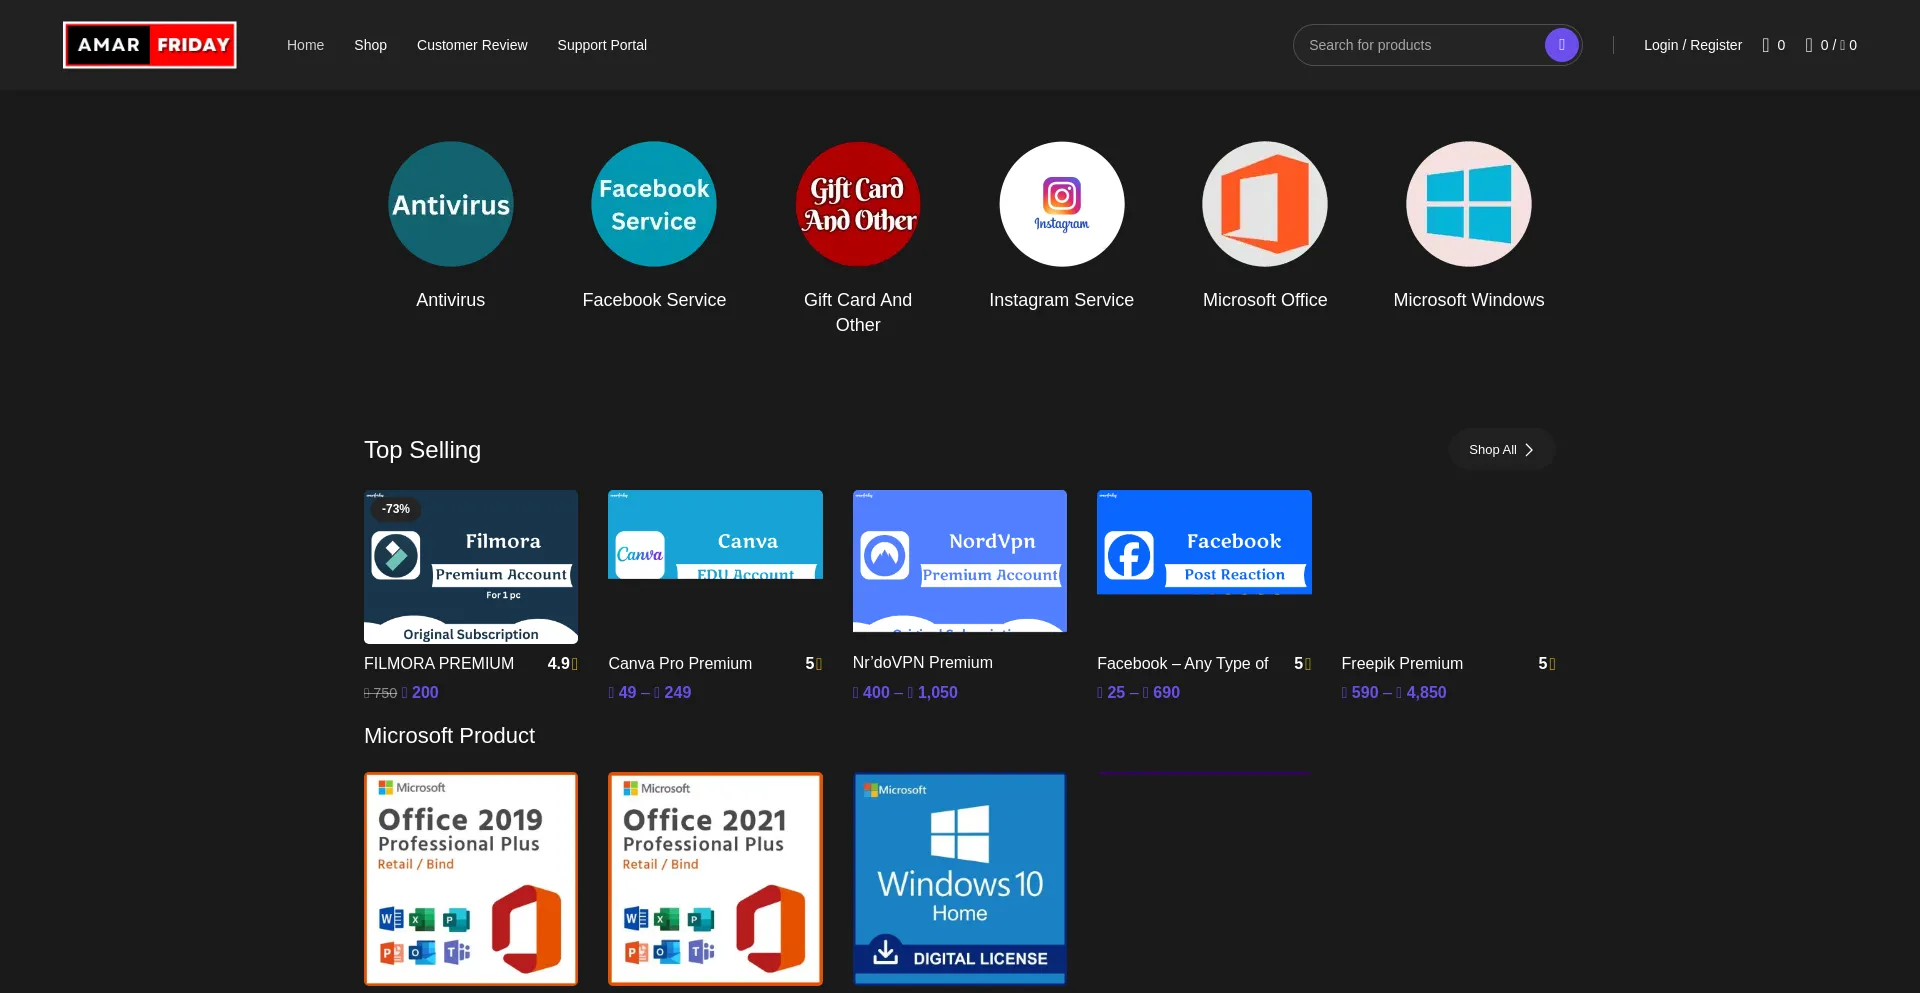Select the Facebook Service category circle

click(654, 204)
